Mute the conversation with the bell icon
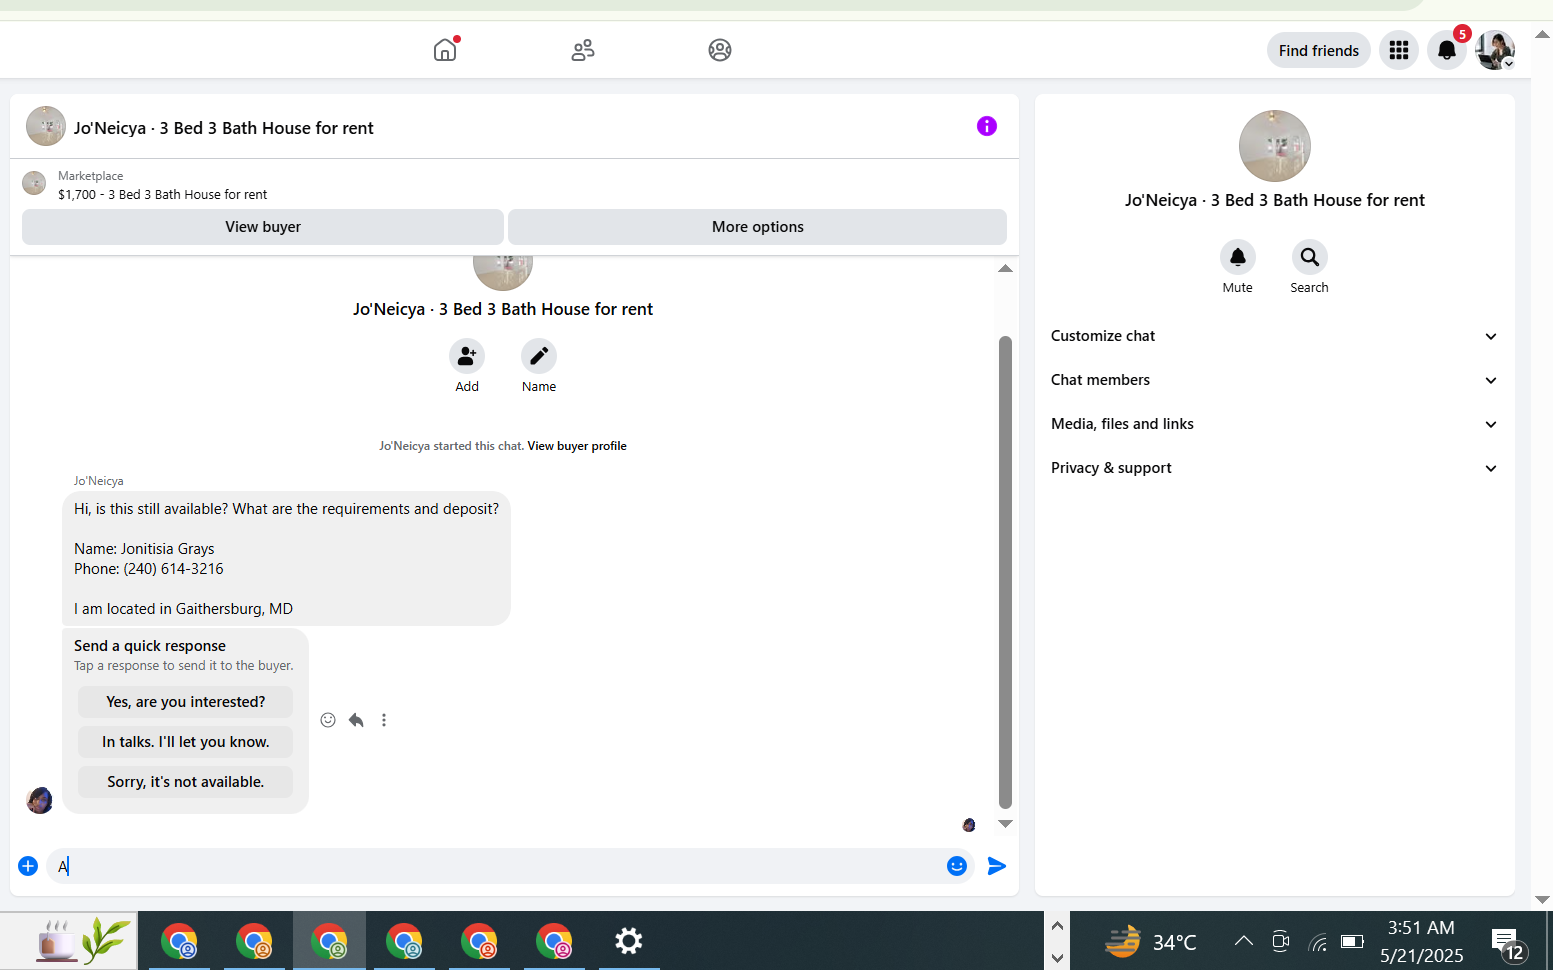This screenshot has height=970, width=1553. tap(1238, 257)
